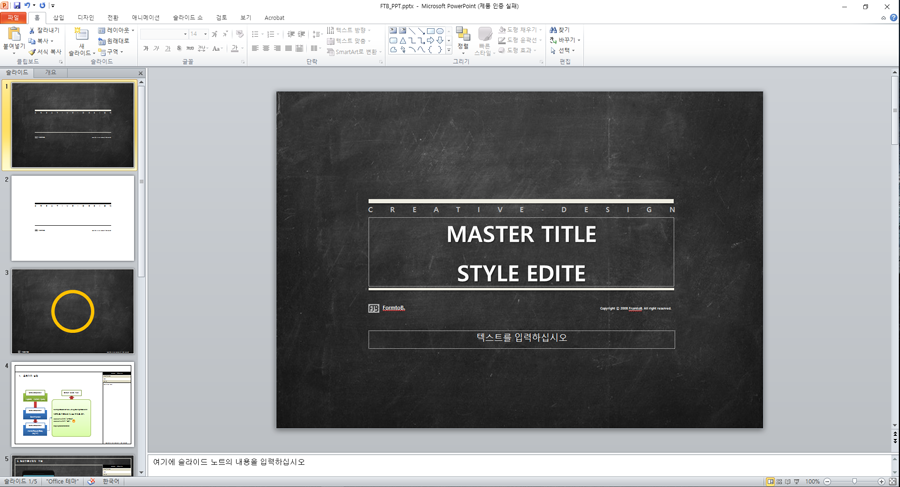Select slide 3 thumbnail with yellow circle
The width and height of the screenshot is (900, 487).
tap(72, 311)
